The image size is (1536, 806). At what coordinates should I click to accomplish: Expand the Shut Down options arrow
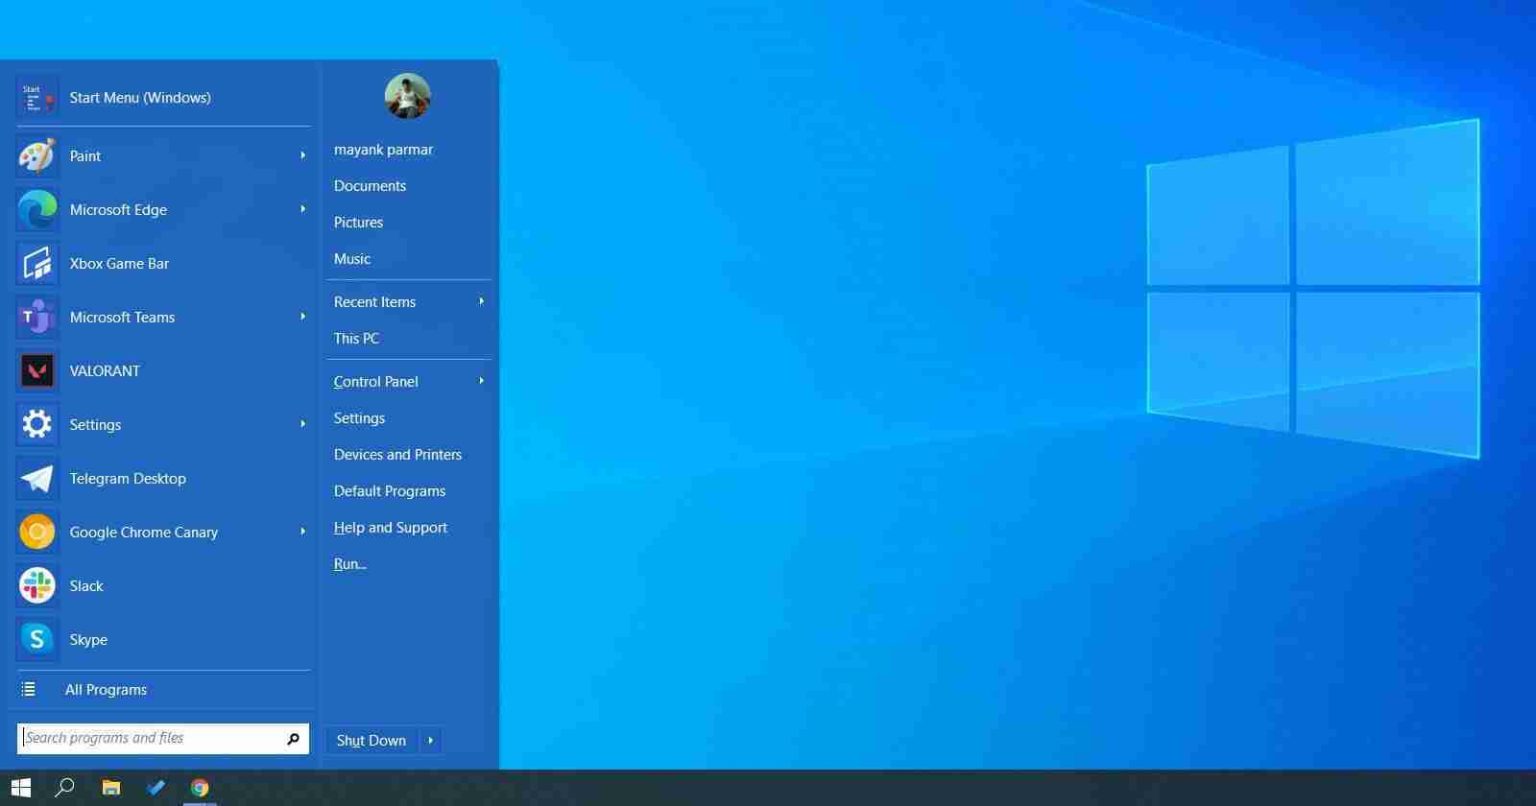(430, 740)
